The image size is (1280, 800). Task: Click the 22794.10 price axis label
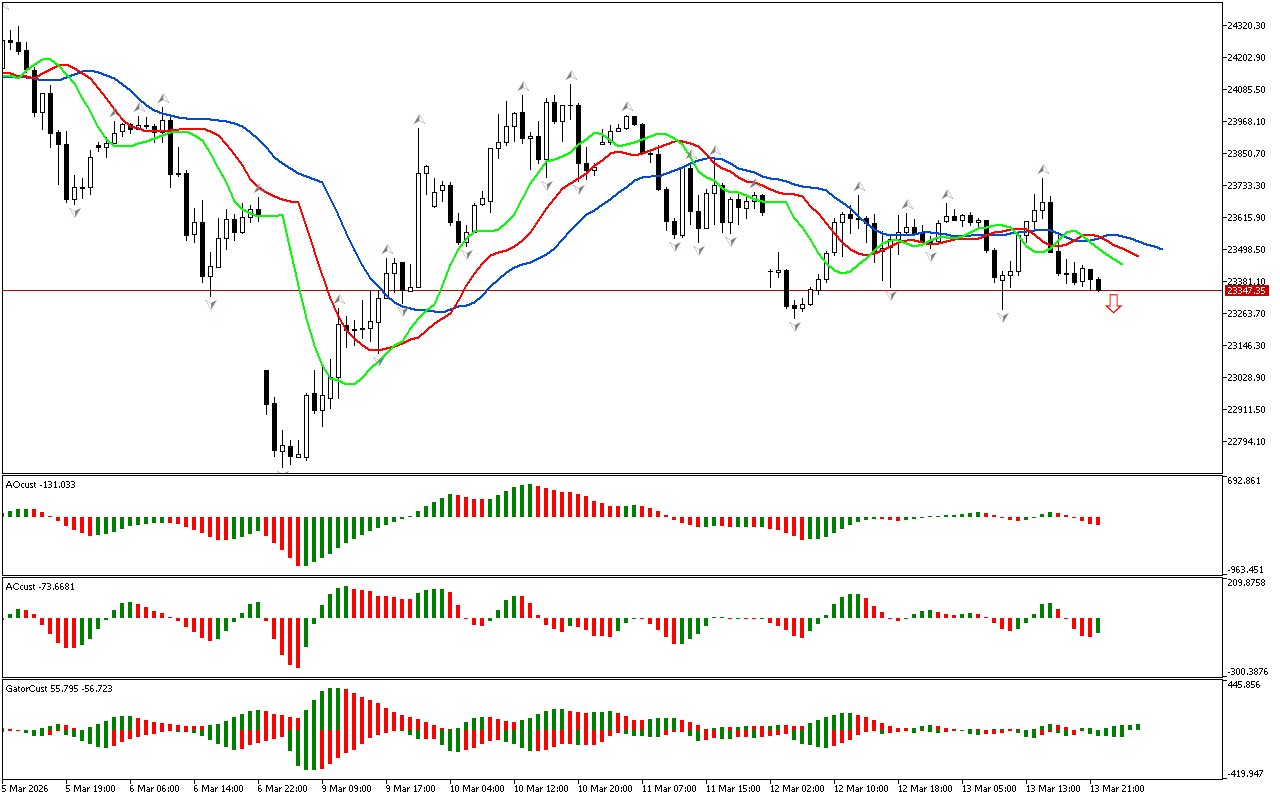(1248, 442)
